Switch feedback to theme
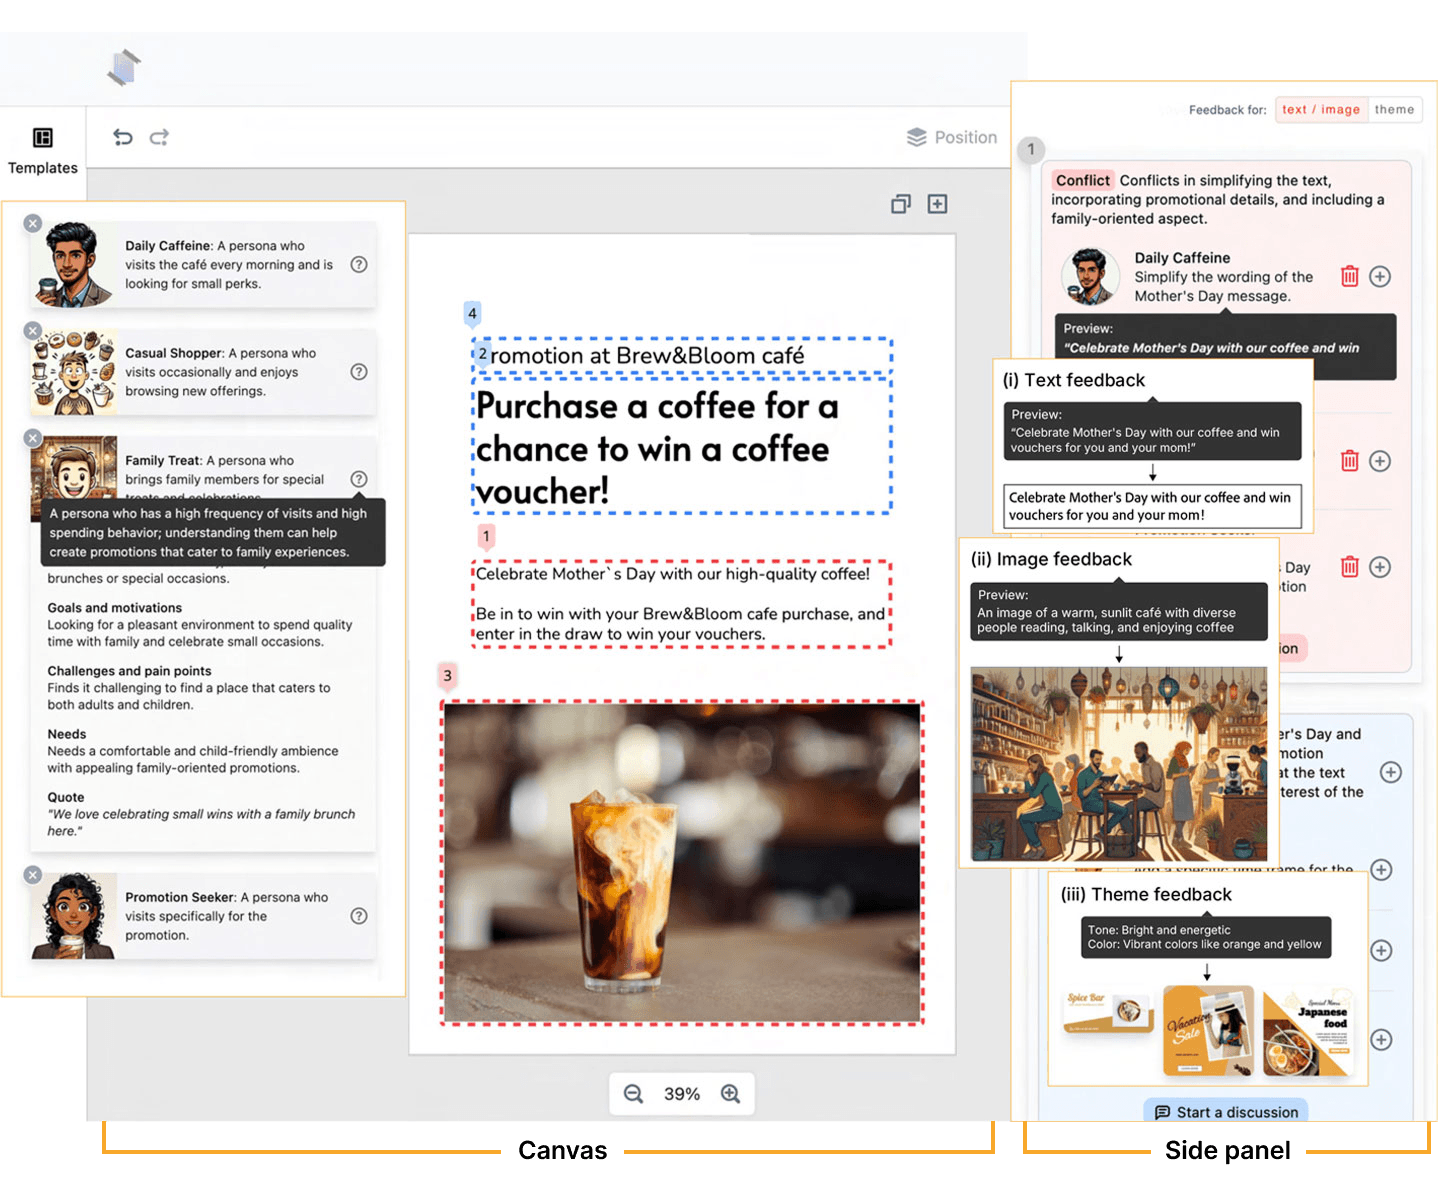Screen dimensions: 1440x1200 coord(1394,110)
